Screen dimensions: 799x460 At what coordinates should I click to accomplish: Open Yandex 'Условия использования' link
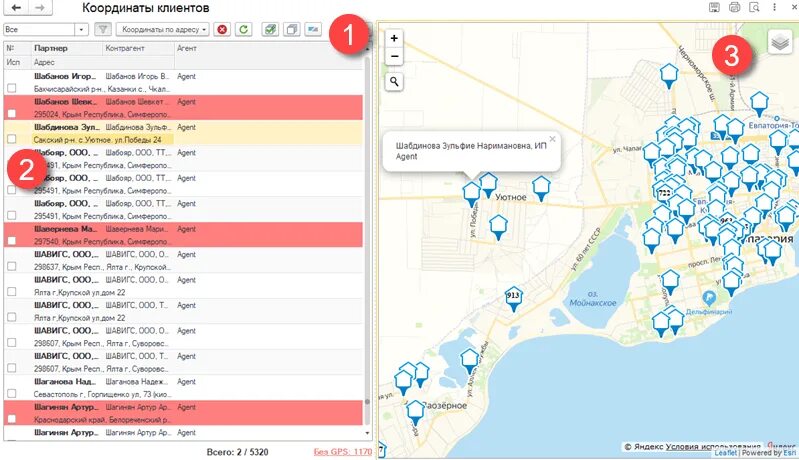(713, 446)
